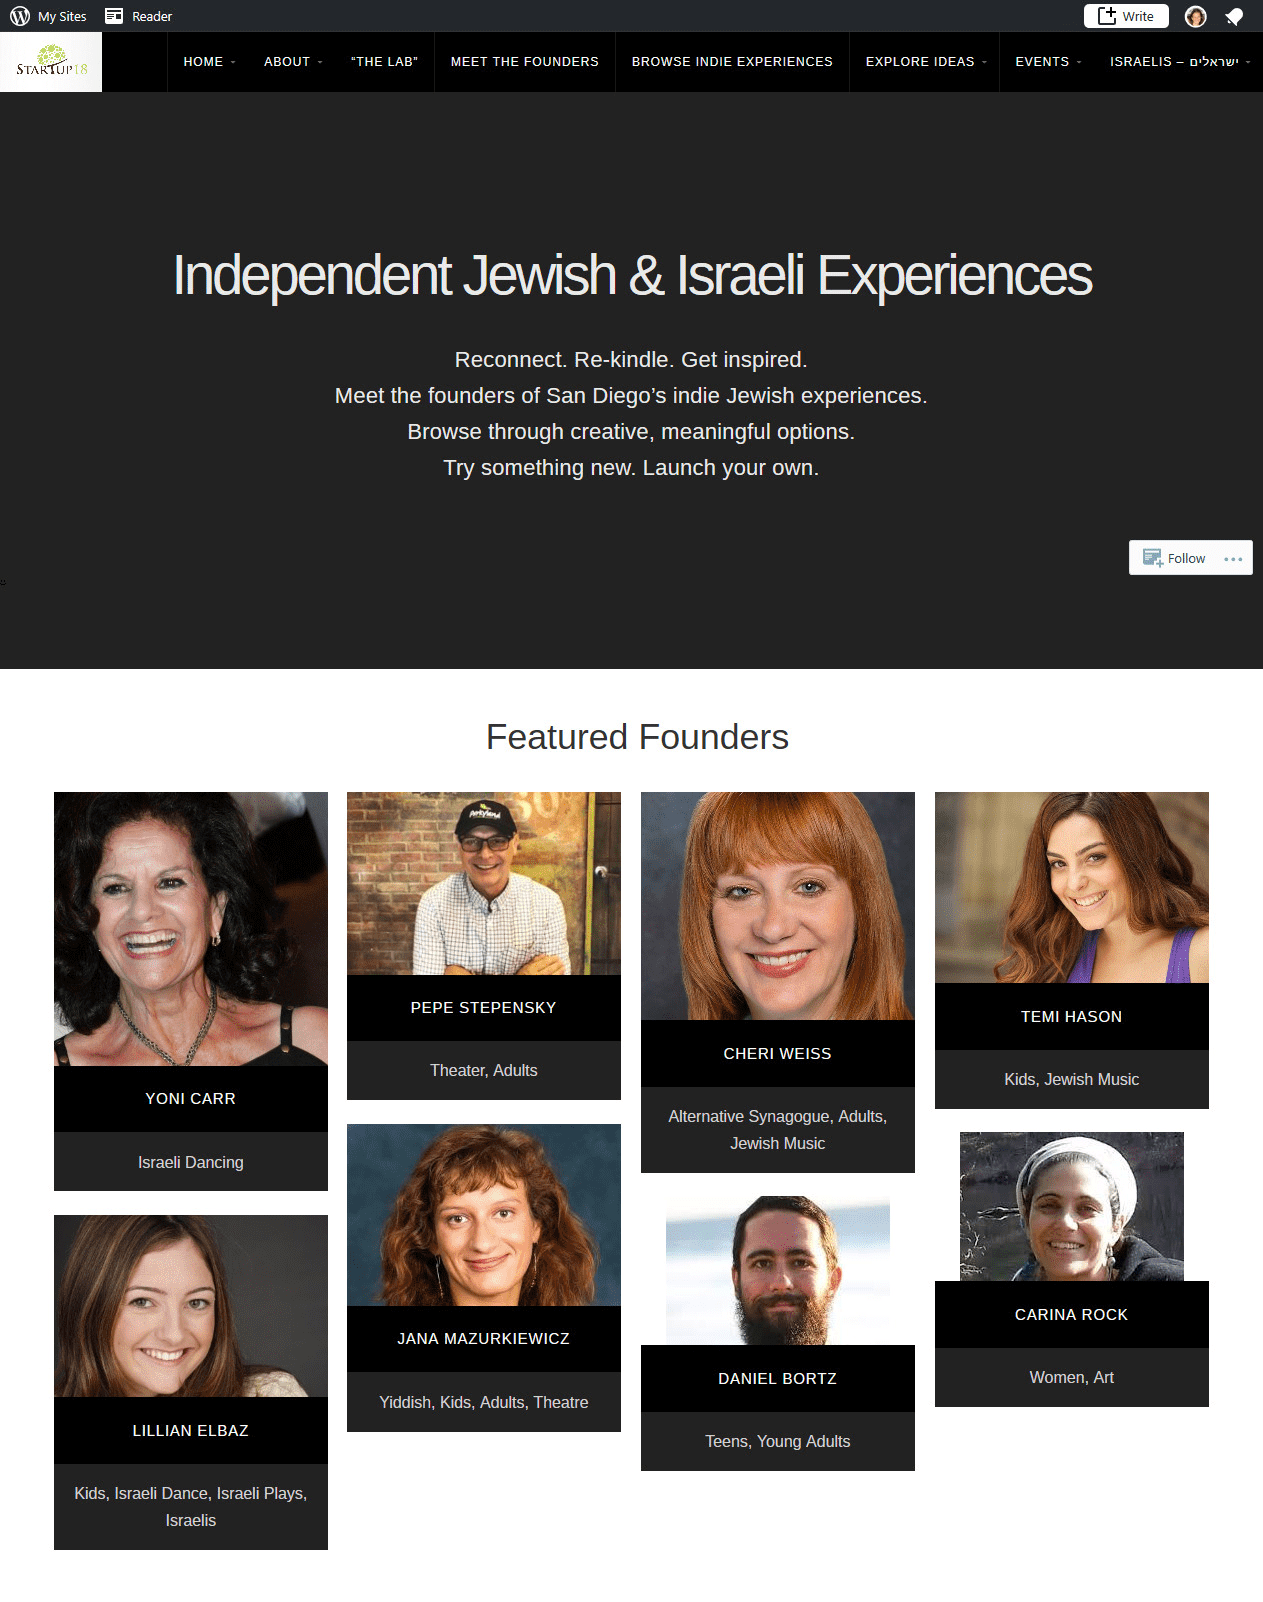Open the notifications bell icon

(1234, 16)
